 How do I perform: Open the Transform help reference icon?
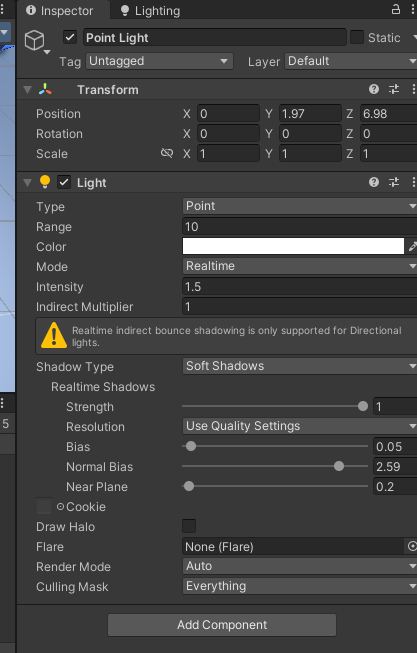374,89
